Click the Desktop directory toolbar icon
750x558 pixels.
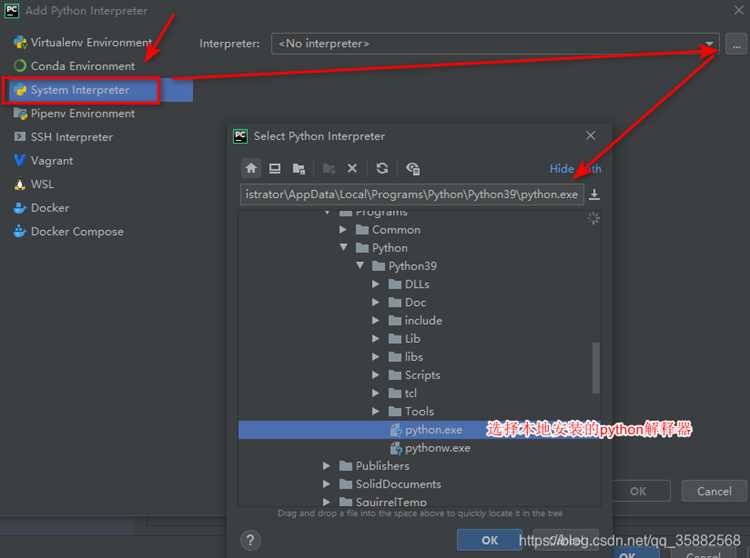tap(275, 168)
